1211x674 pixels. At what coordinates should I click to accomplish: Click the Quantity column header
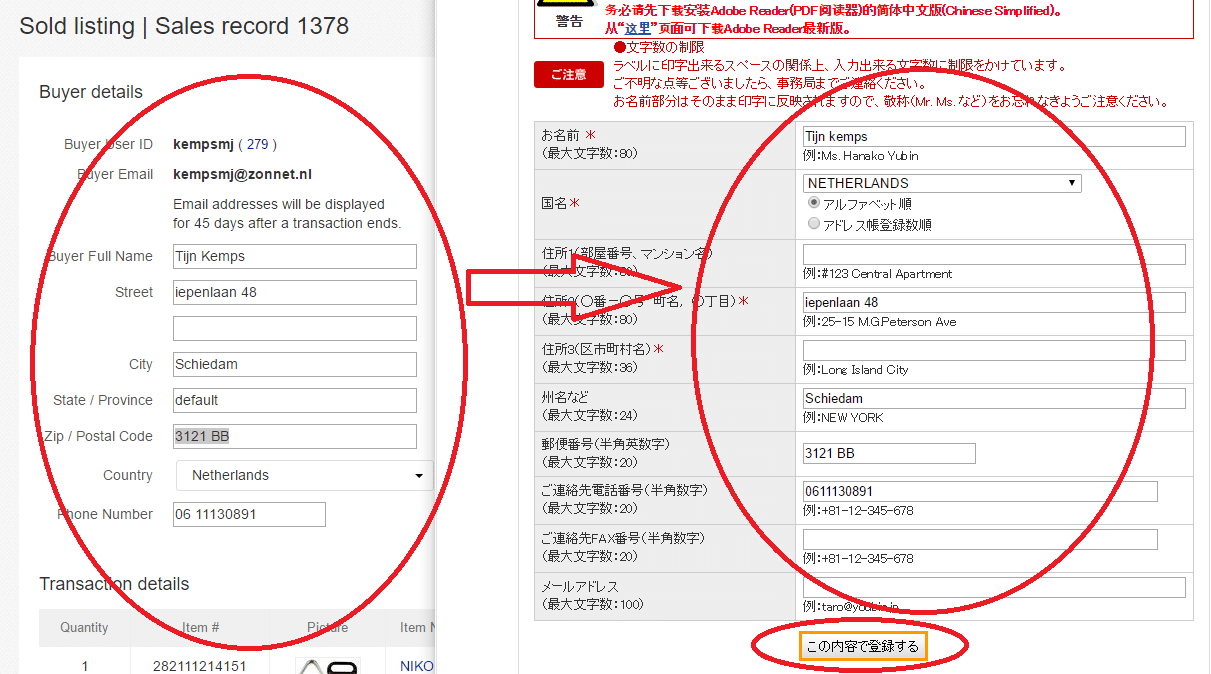[x=84, y=628]
